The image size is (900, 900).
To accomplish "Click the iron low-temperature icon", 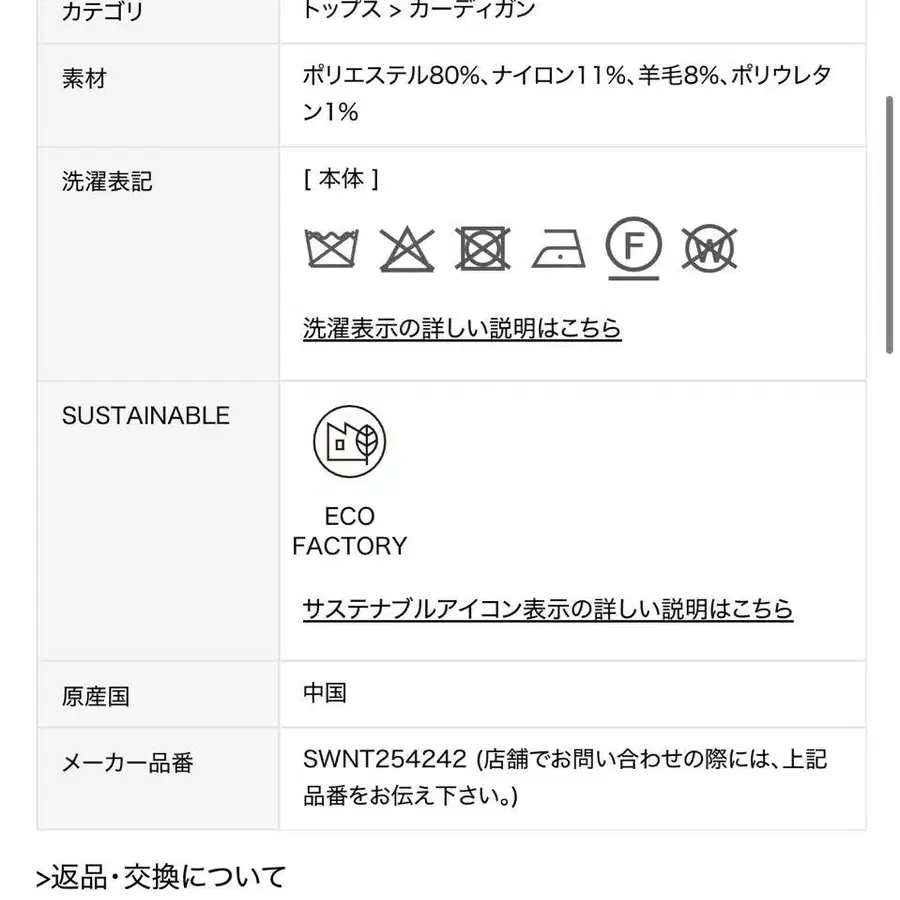I will (x=558, y=248).
